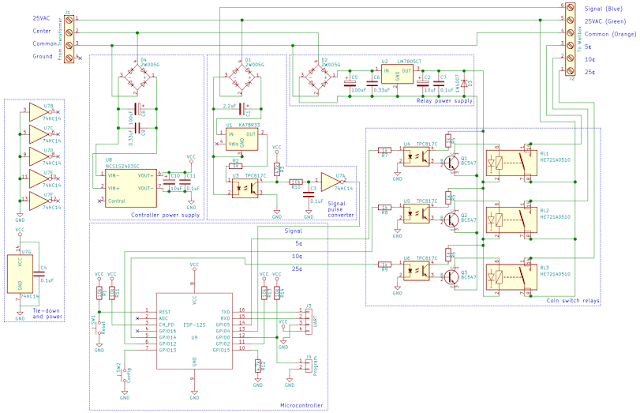
Task: Click the '25VAC' label beside J1
Action: [x=42, y=18]
